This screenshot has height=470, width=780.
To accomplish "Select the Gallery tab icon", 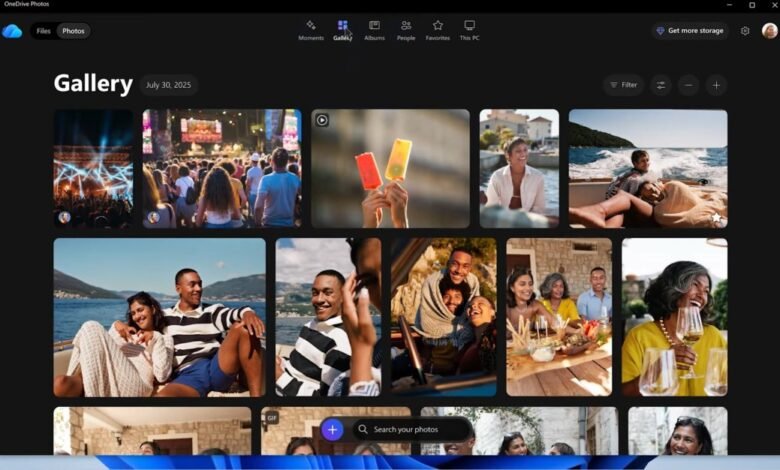I will coord(342,25).
